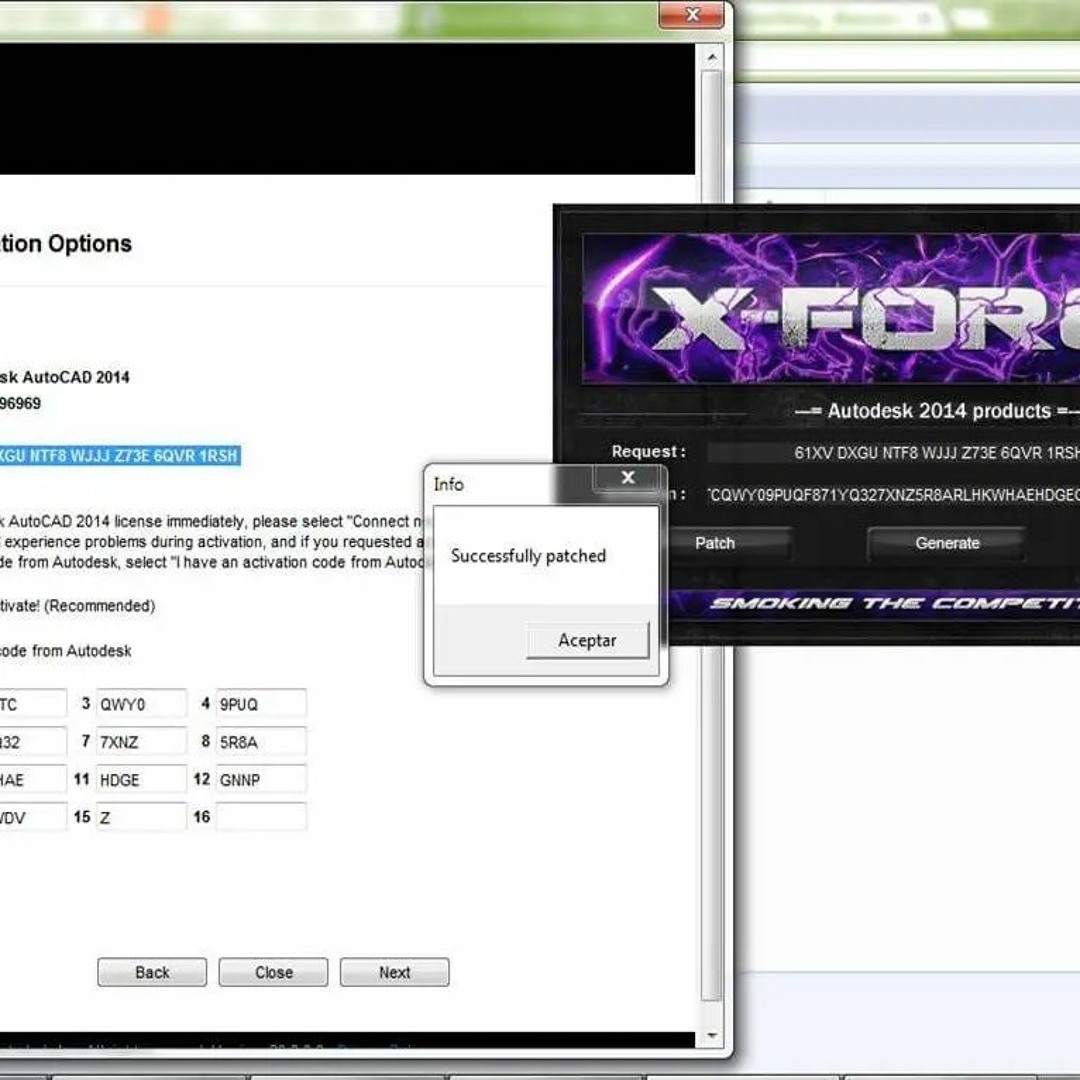Click the Close button beside Back

[273, 972]
